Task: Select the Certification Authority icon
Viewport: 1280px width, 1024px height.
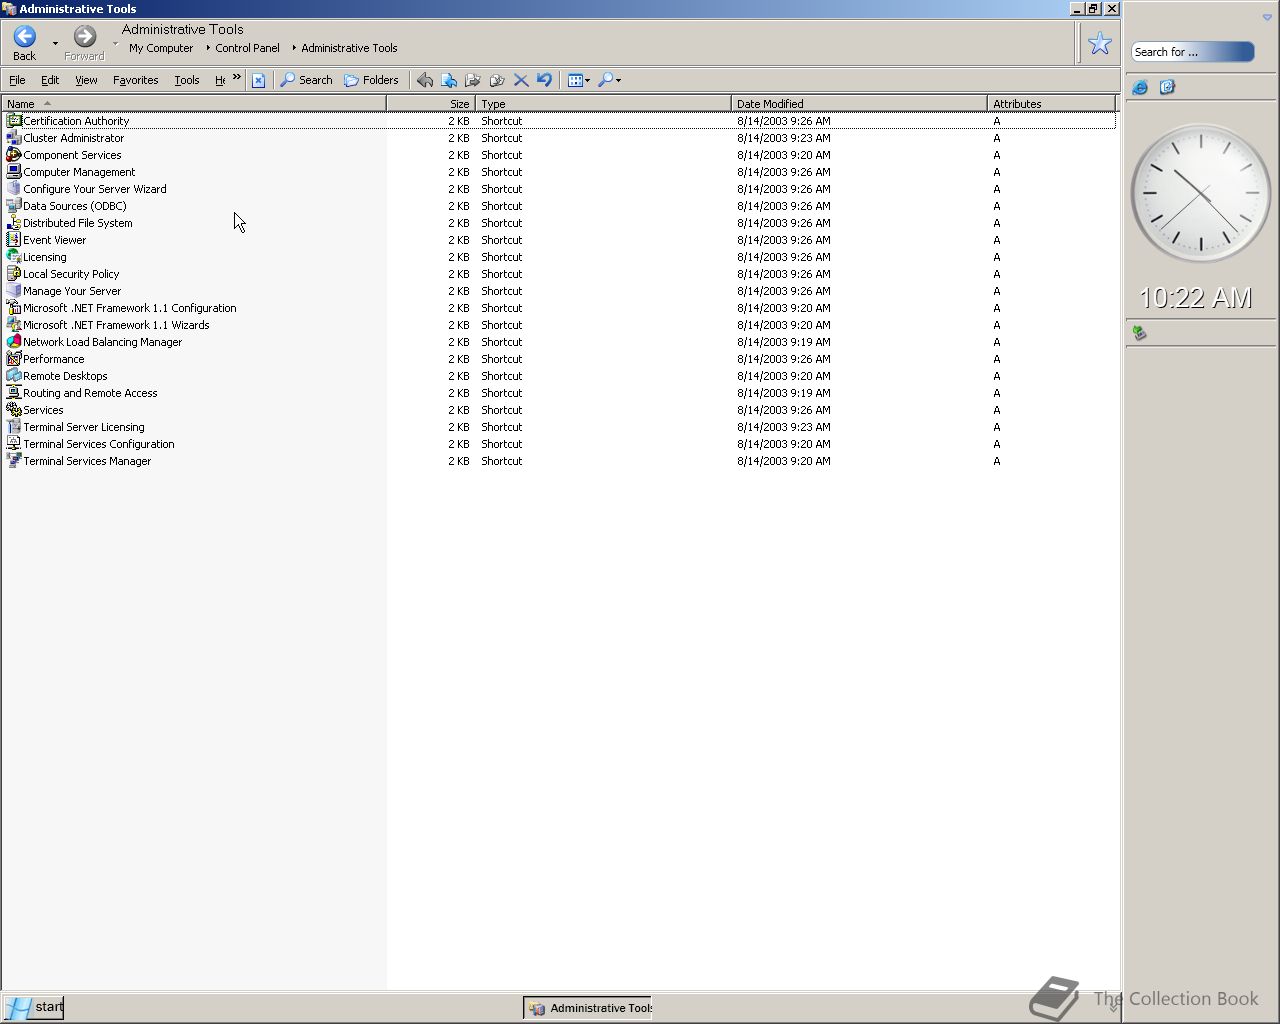Action: (14, 121)
